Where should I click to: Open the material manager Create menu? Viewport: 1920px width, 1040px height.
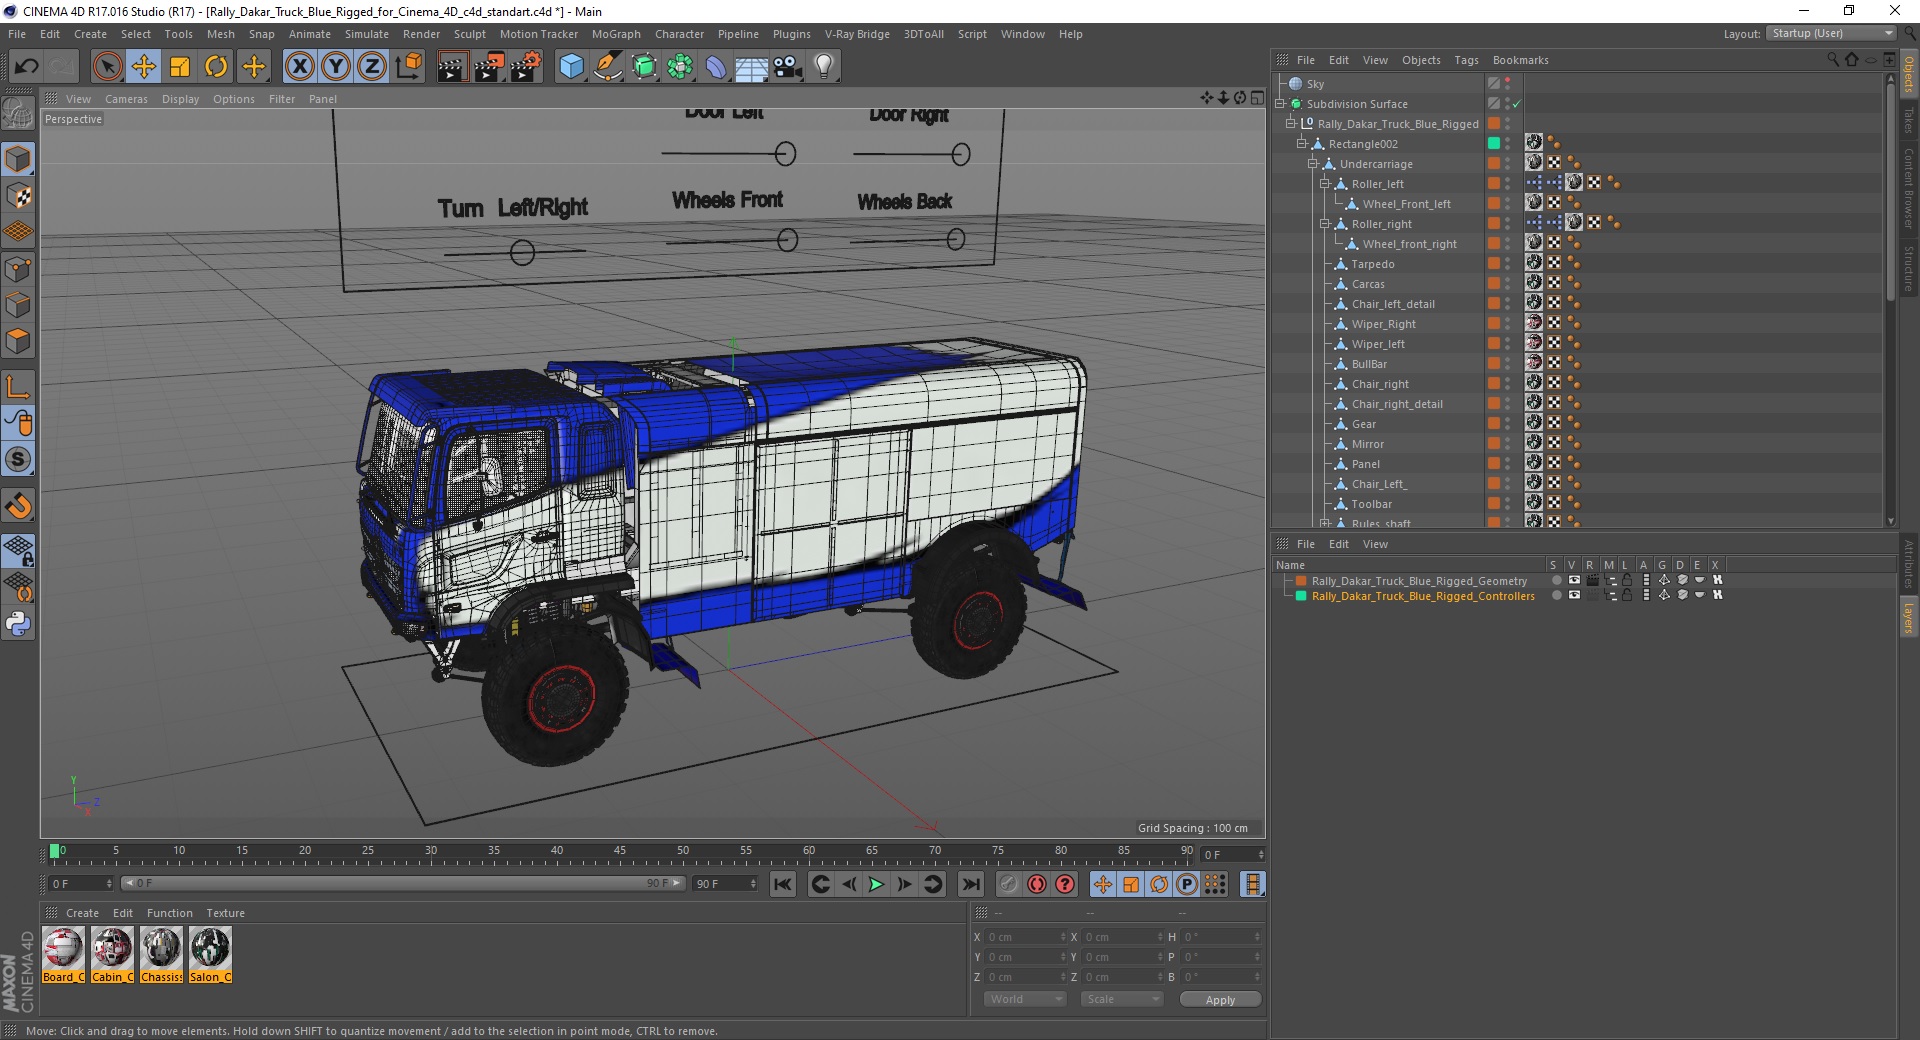coord(82,913)
